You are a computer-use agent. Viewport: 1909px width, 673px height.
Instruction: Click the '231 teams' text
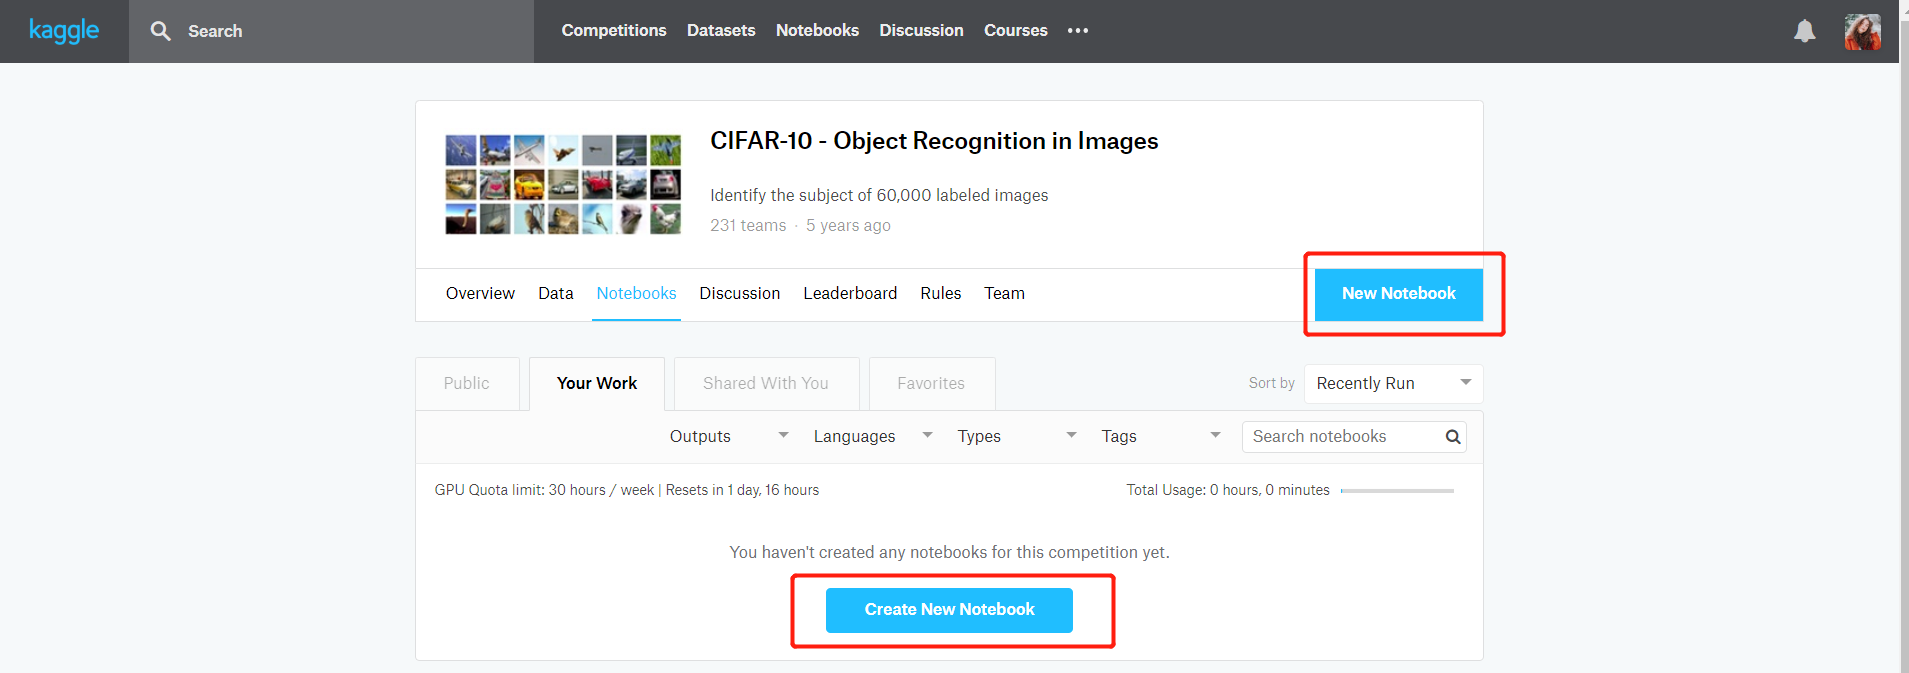pyautogui.click(x=748, y=226)
